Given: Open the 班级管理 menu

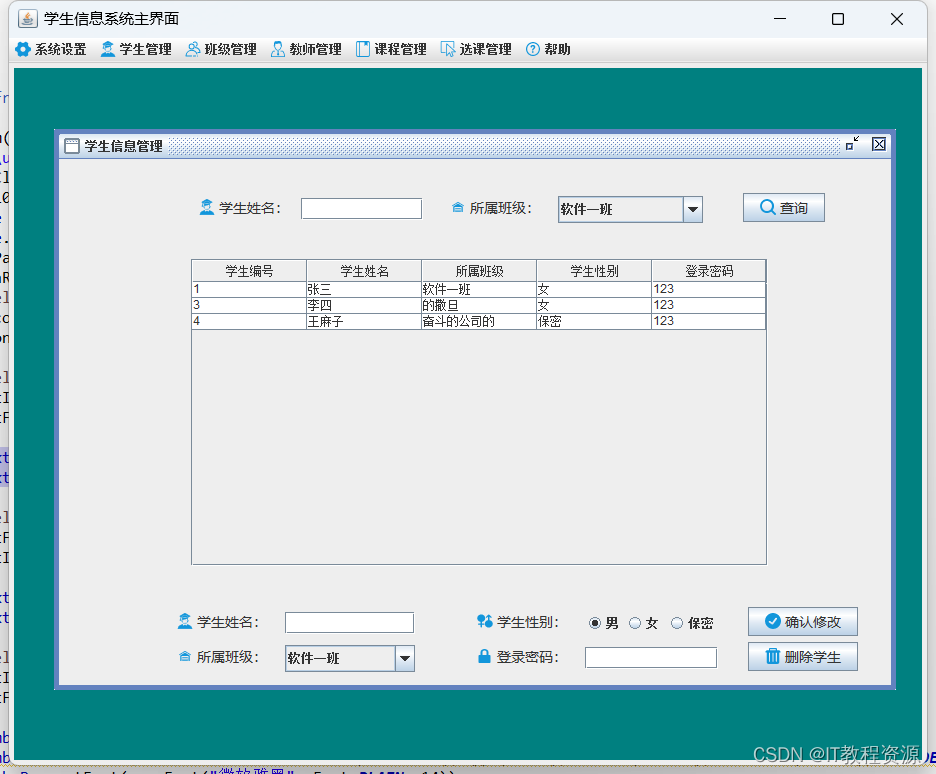Looking at the screenshot, I should point(221,49).
